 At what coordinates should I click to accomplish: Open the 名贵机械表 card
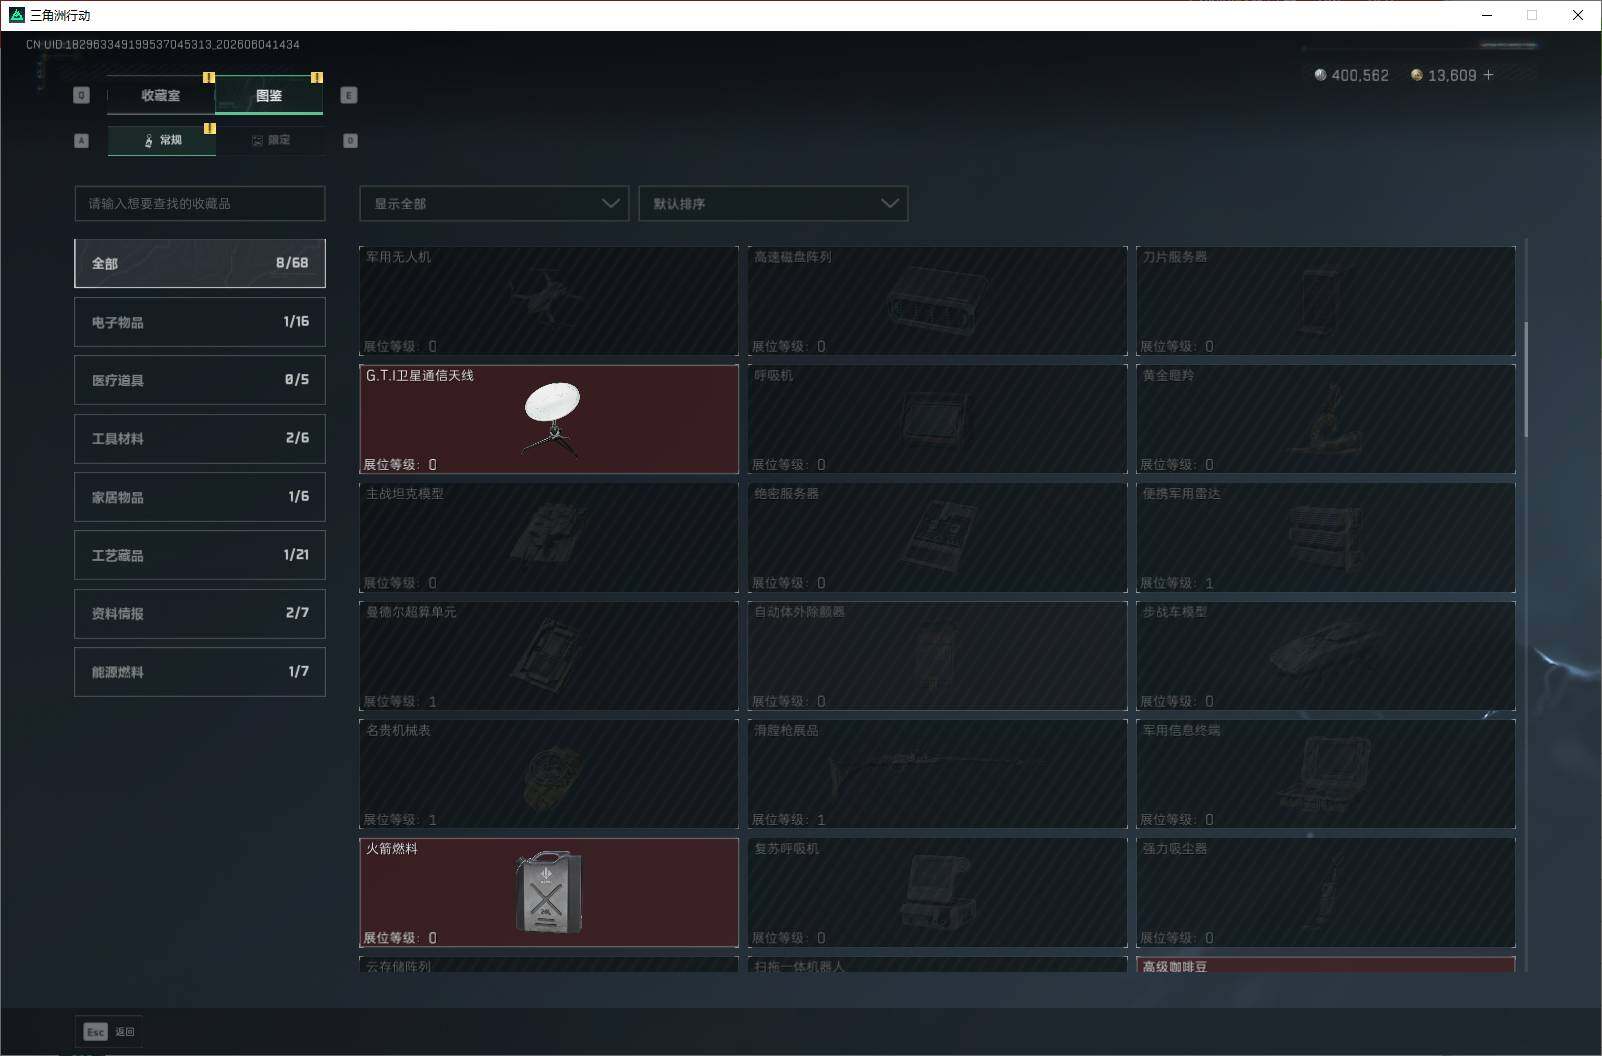[x=549, y=774]
